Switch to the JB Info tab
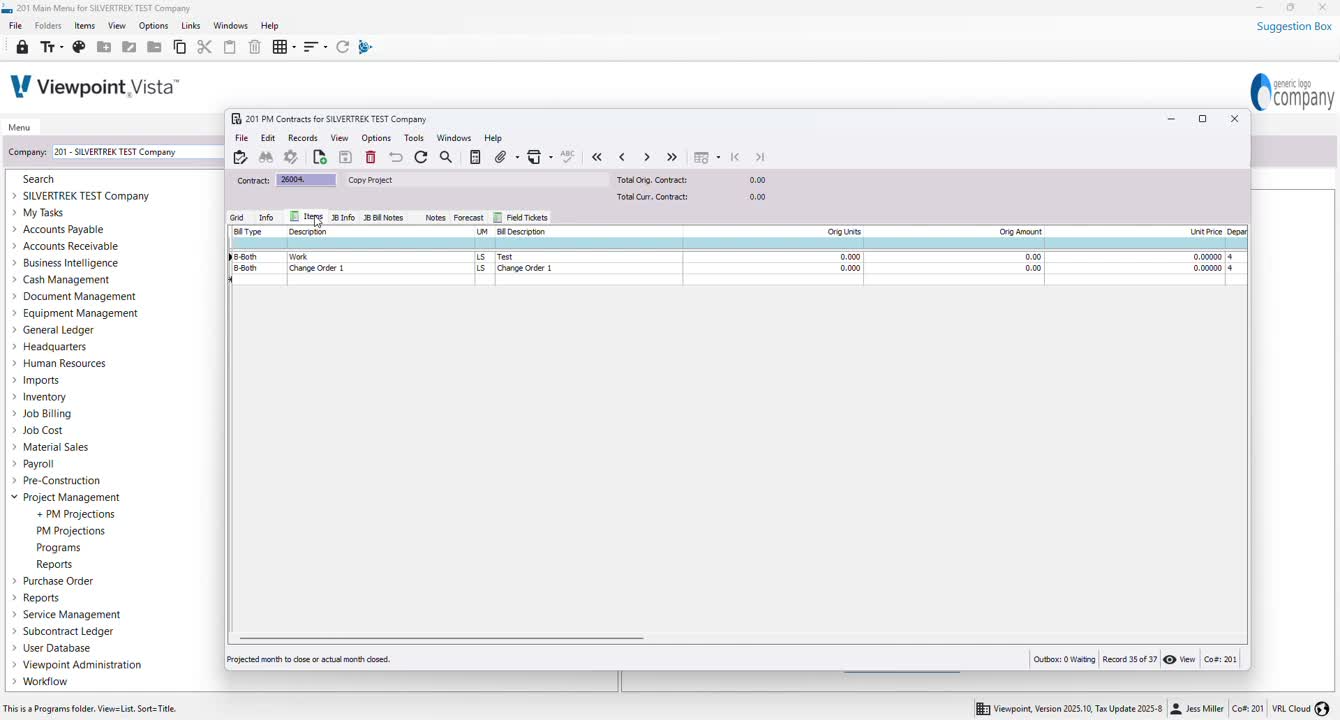The image size is (1340, 720). [x=343, y=218]
